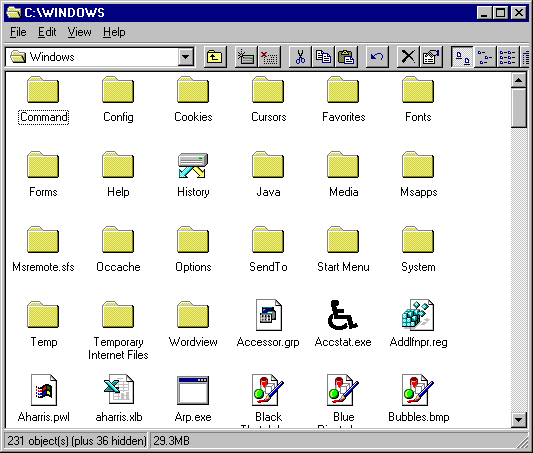This screenshot has height=453, width=533.
Task: Select the Help folder icon
Action: [118, 165]
